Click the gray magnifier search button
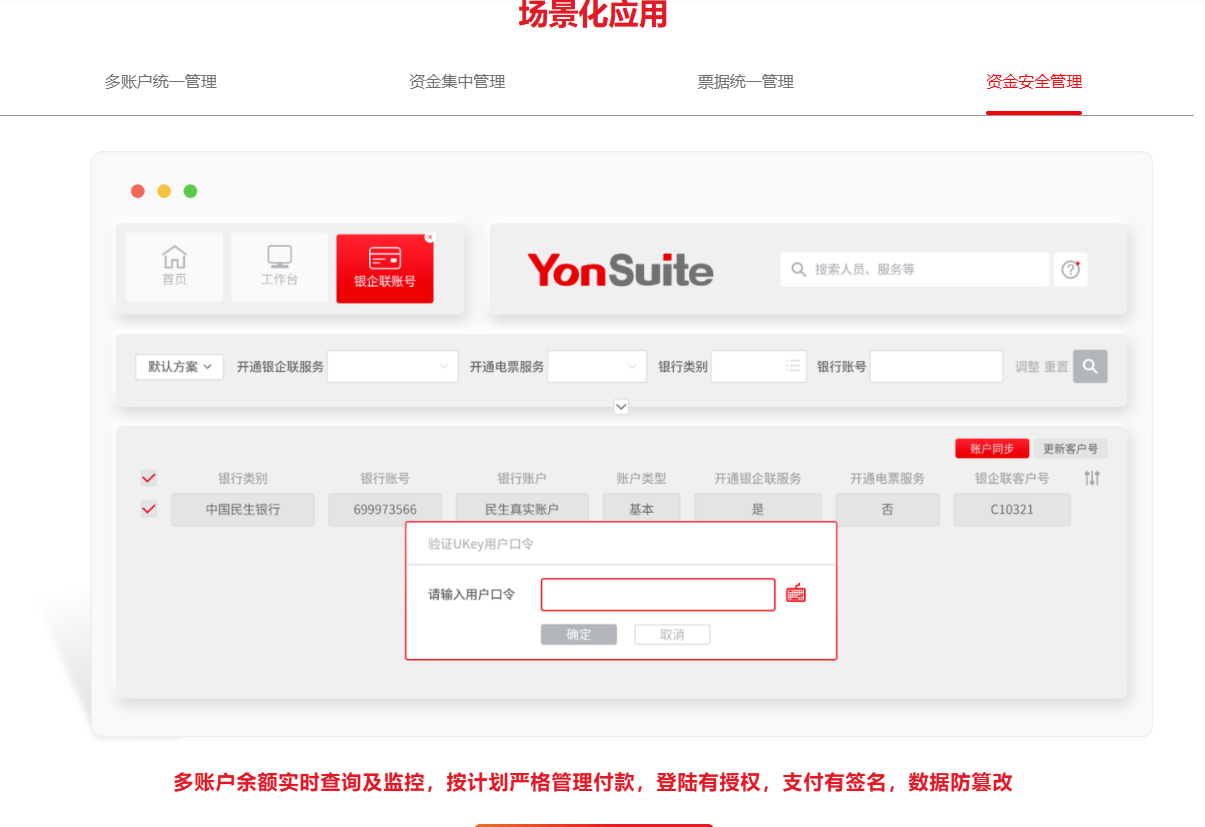Screen dimensions: 1205x827 click(1090, 366)
